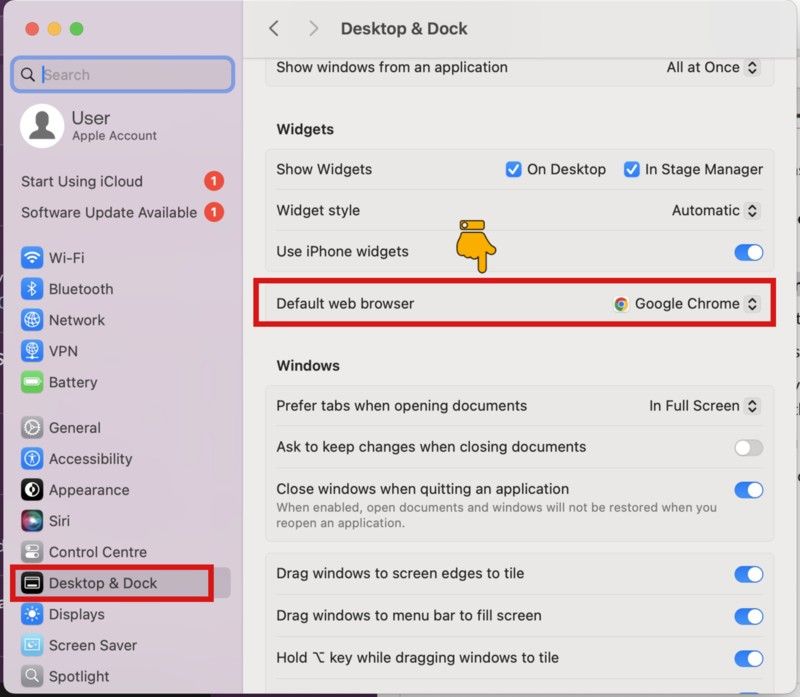
Task: Toggle Use iPhone widgets off
Action: pos(749,252)
